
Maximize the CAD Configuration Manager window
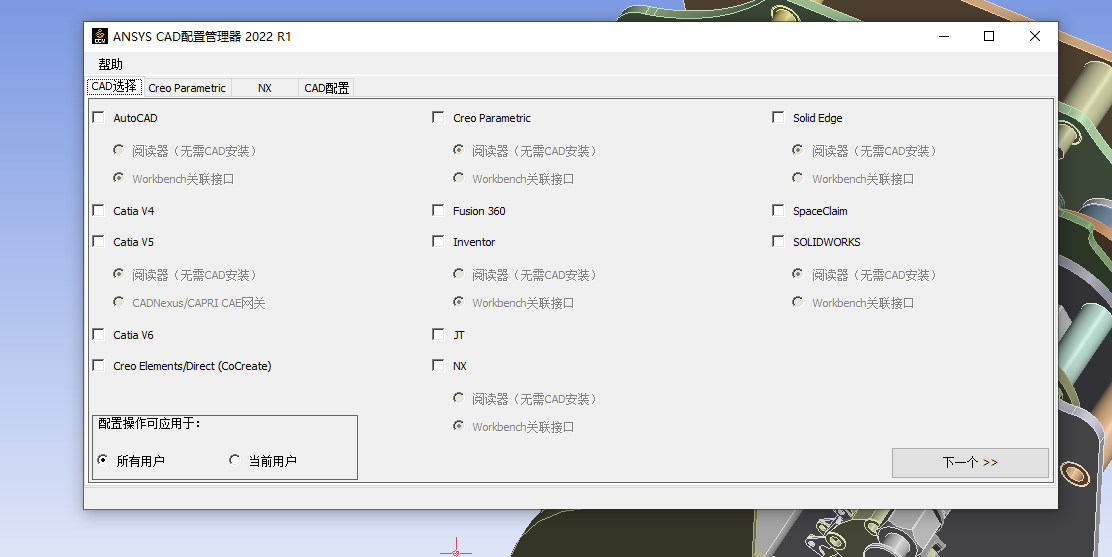989,36
